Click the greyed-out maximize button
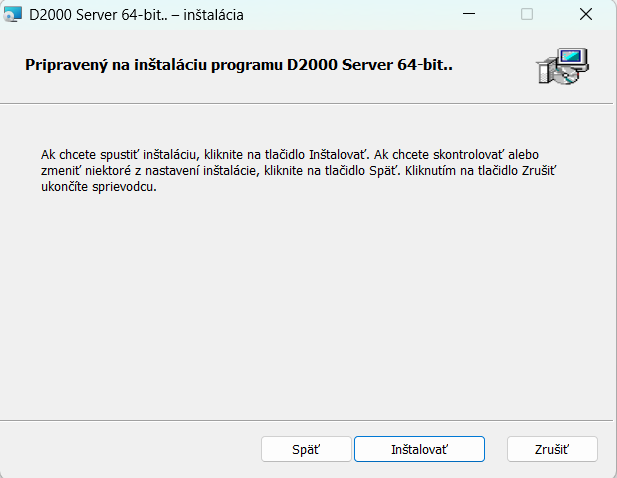The height and width of the screenshot is (478, 617). tap(527, 15)
